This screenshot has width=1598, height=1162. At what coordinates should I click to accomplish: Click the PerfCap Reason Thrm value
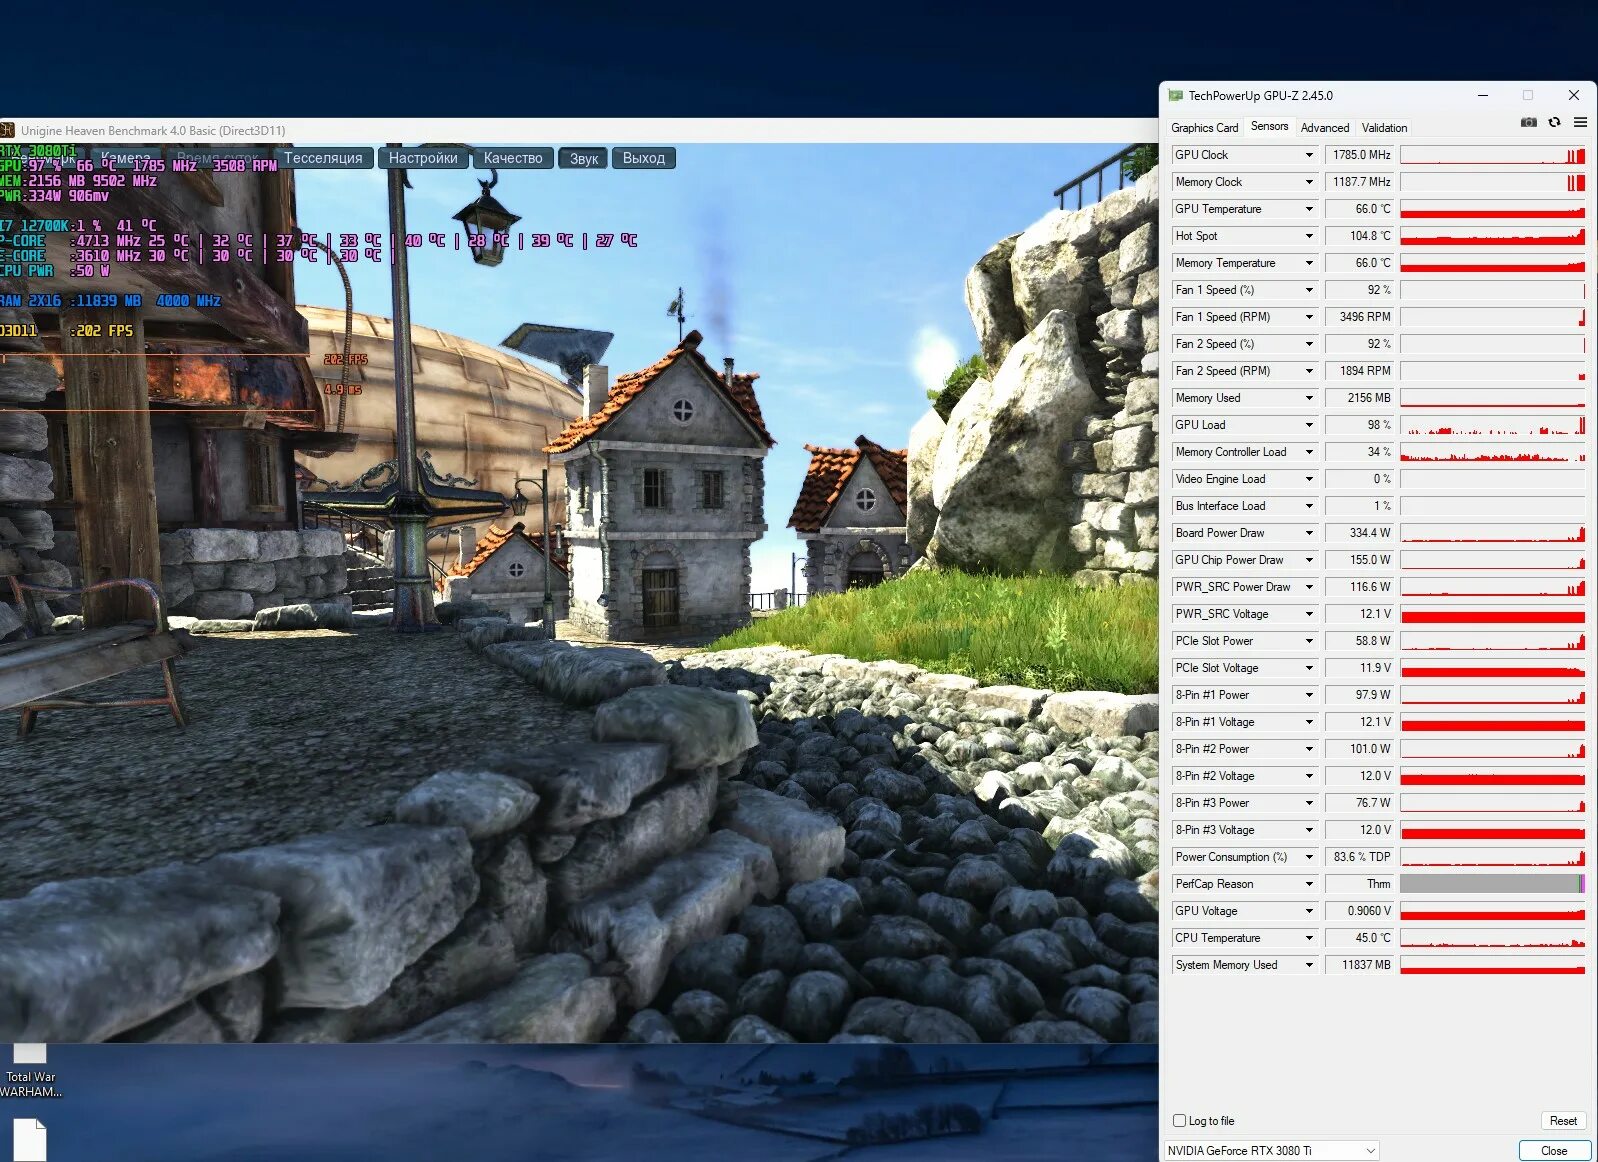click(x=1360, y=884)
